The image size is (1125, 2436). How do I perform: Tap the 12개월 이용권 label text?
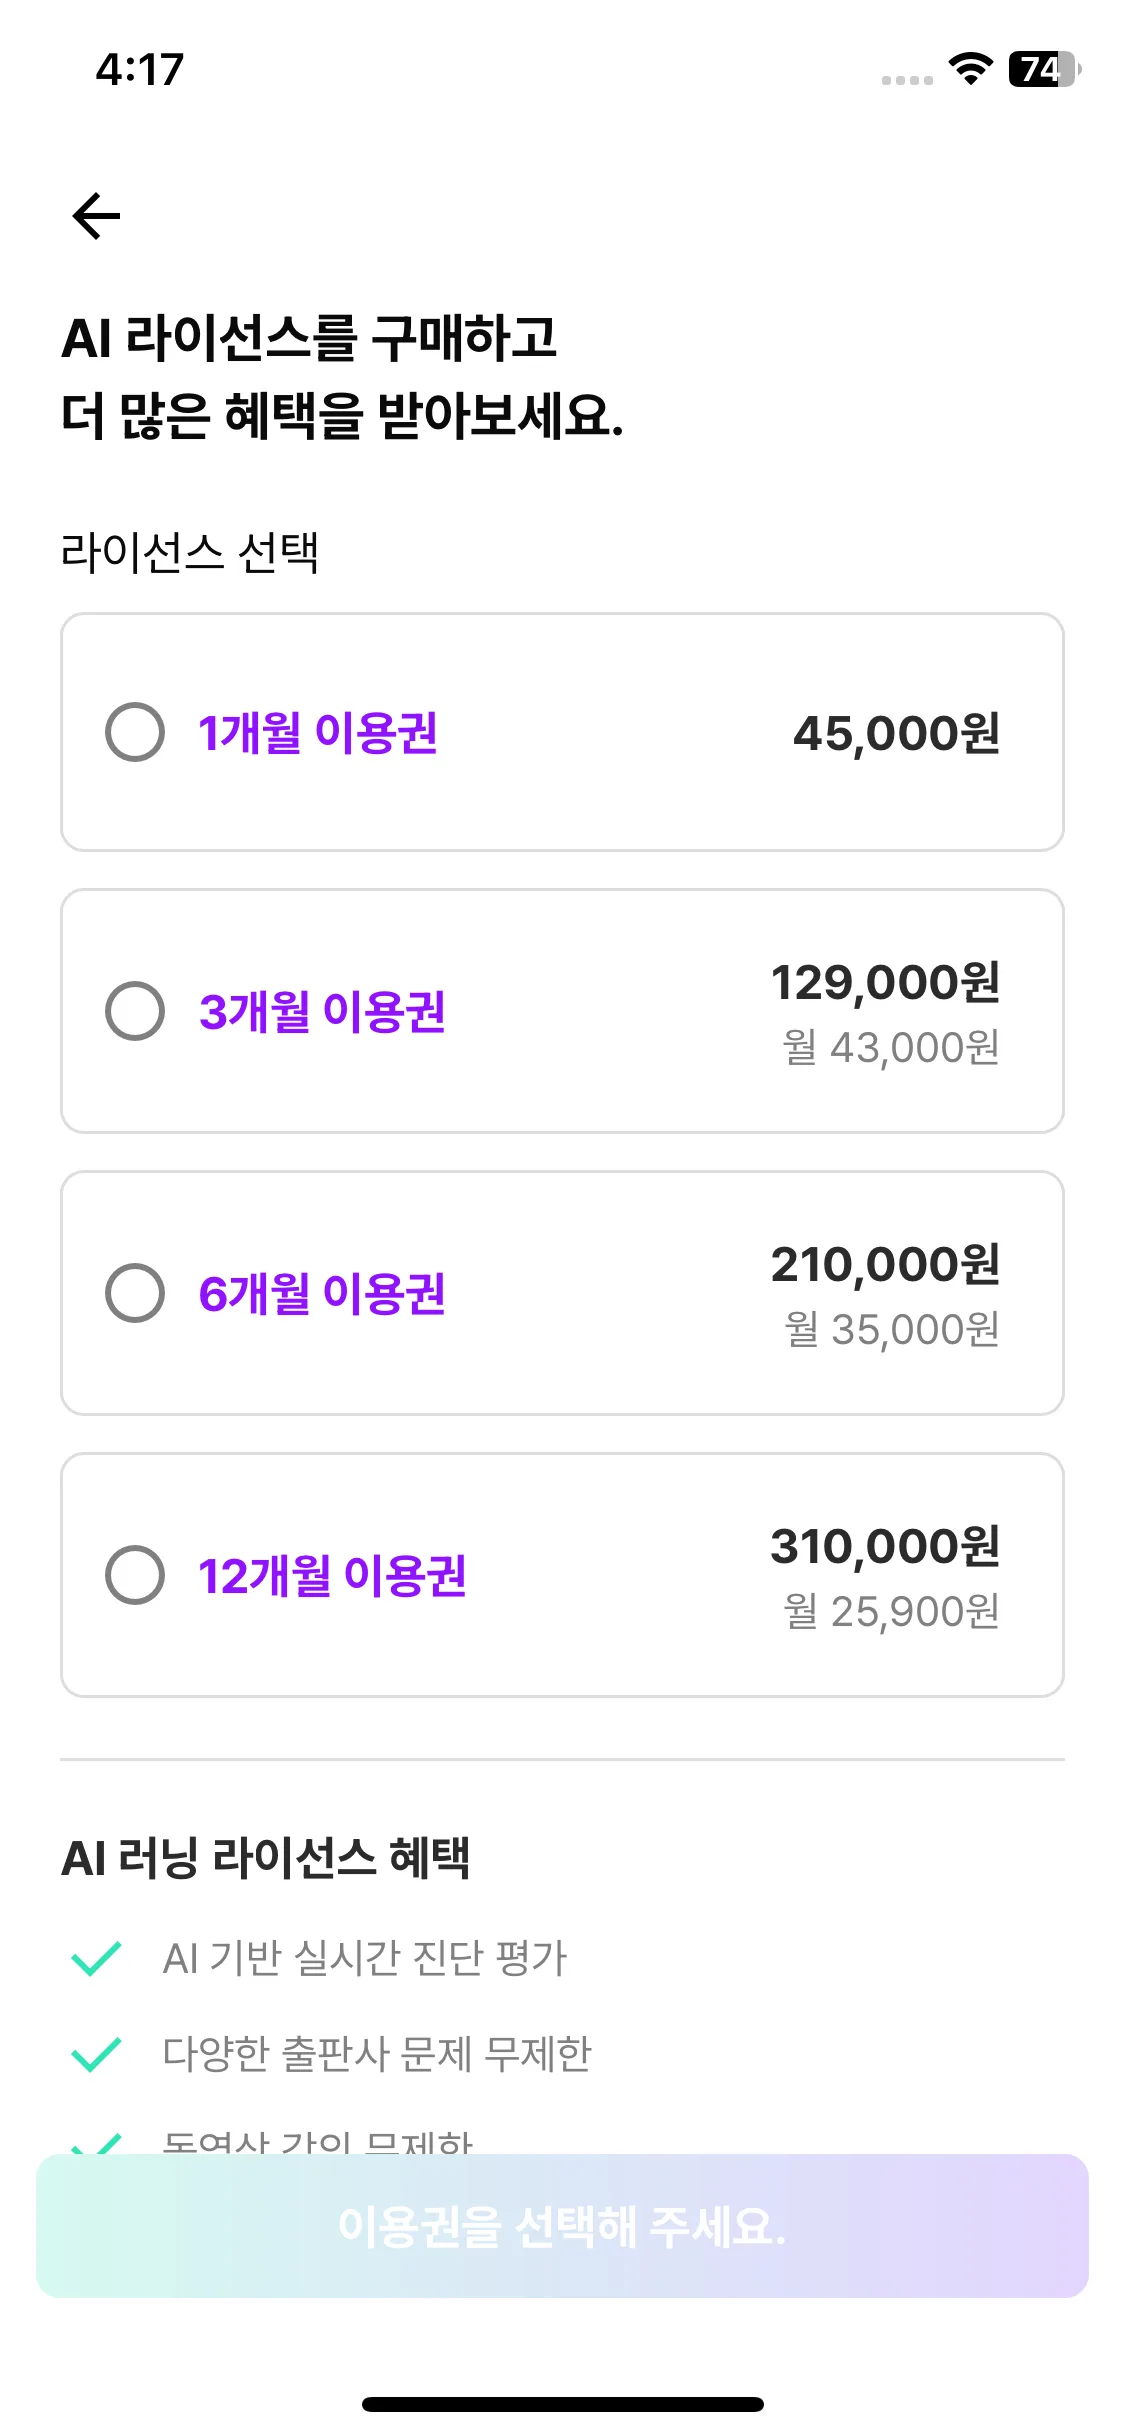[332, 1575]
